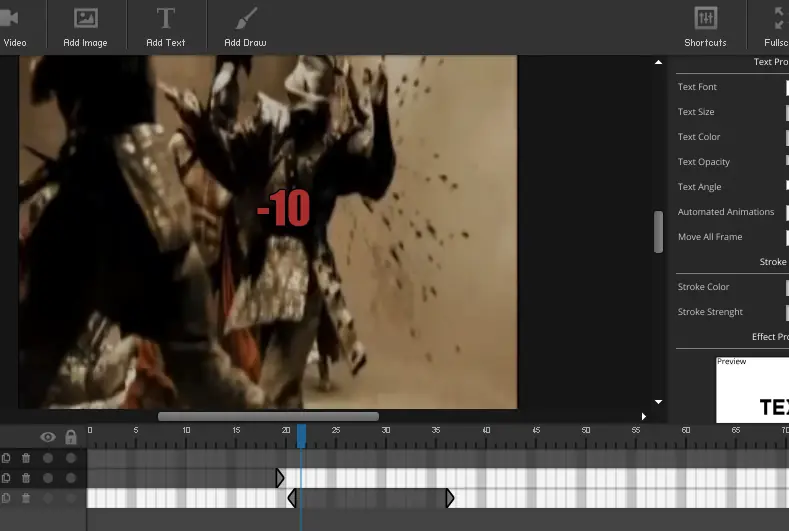This screenshot has height=531, width=789.
Task: Duplicate the third timeline layer
Action: 6,498
